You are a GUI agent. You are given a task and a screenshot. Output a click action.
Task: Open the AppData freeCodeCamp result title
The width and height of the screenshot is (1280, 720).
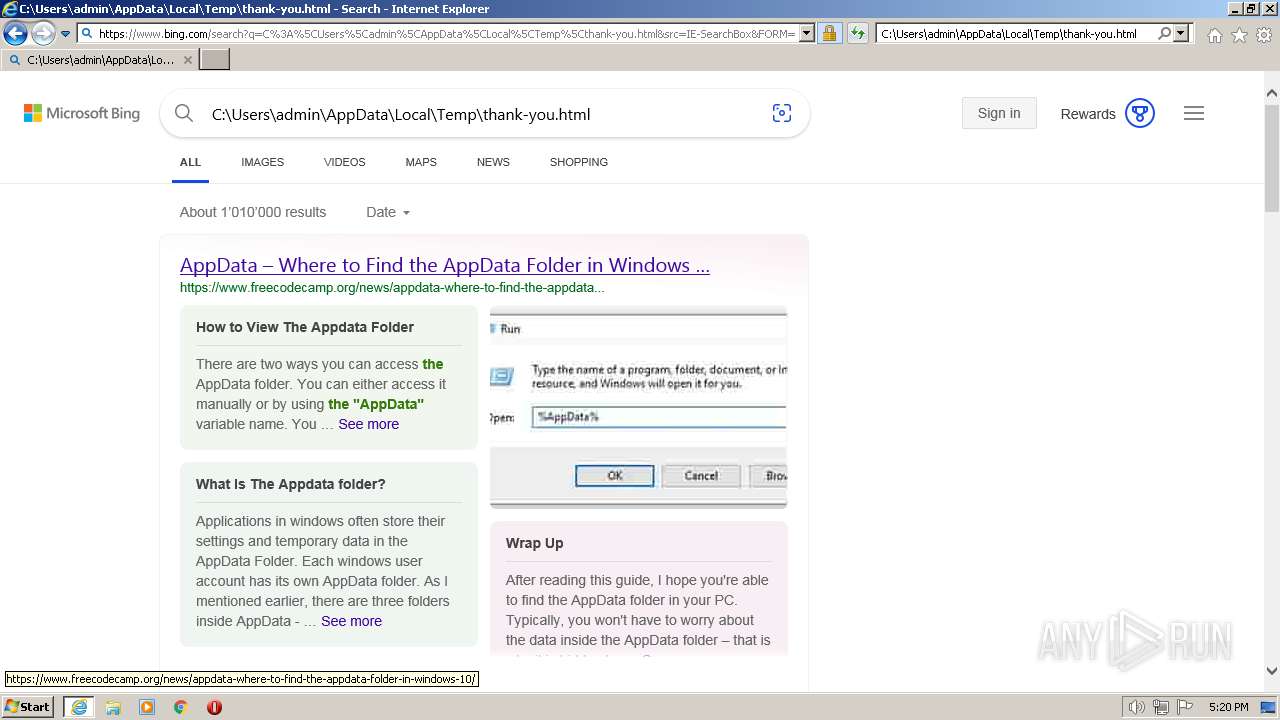point(445,265)
